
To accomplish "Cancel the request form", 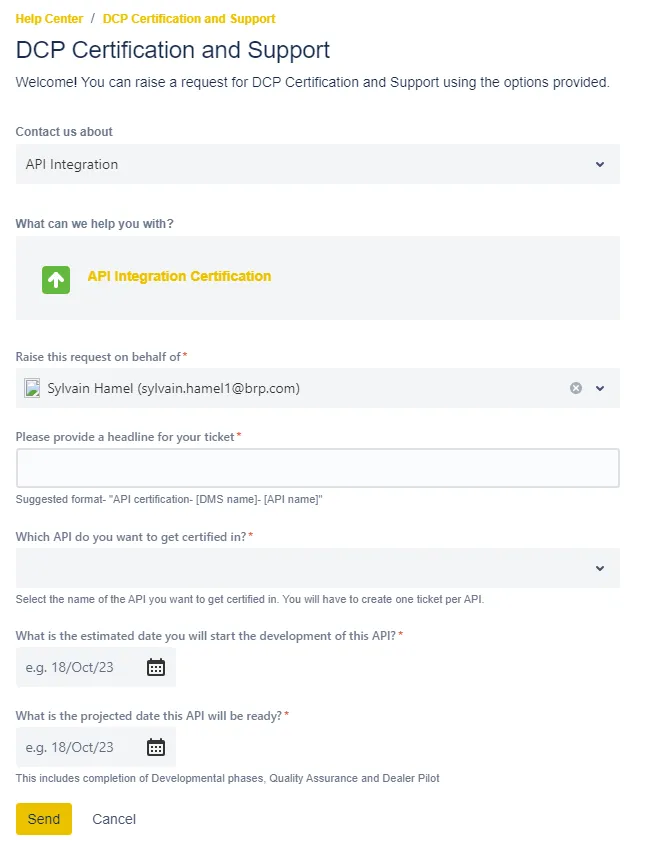I will (114, 819).
